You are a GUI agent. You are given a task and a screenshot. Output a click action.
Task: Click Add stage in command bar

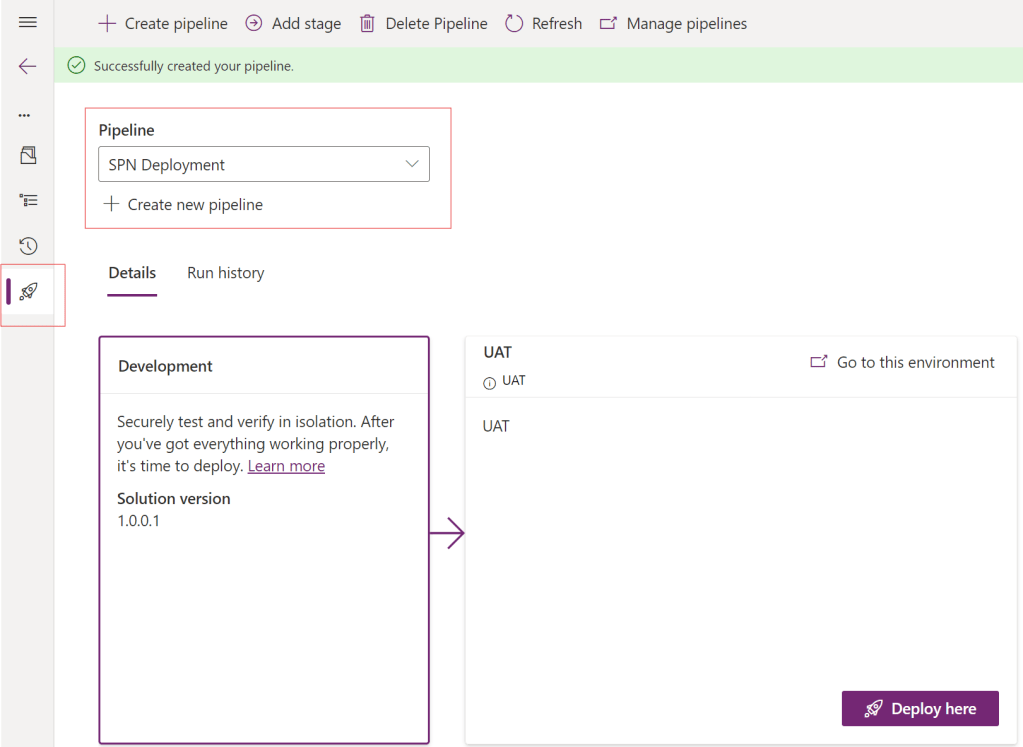(293, 23)
